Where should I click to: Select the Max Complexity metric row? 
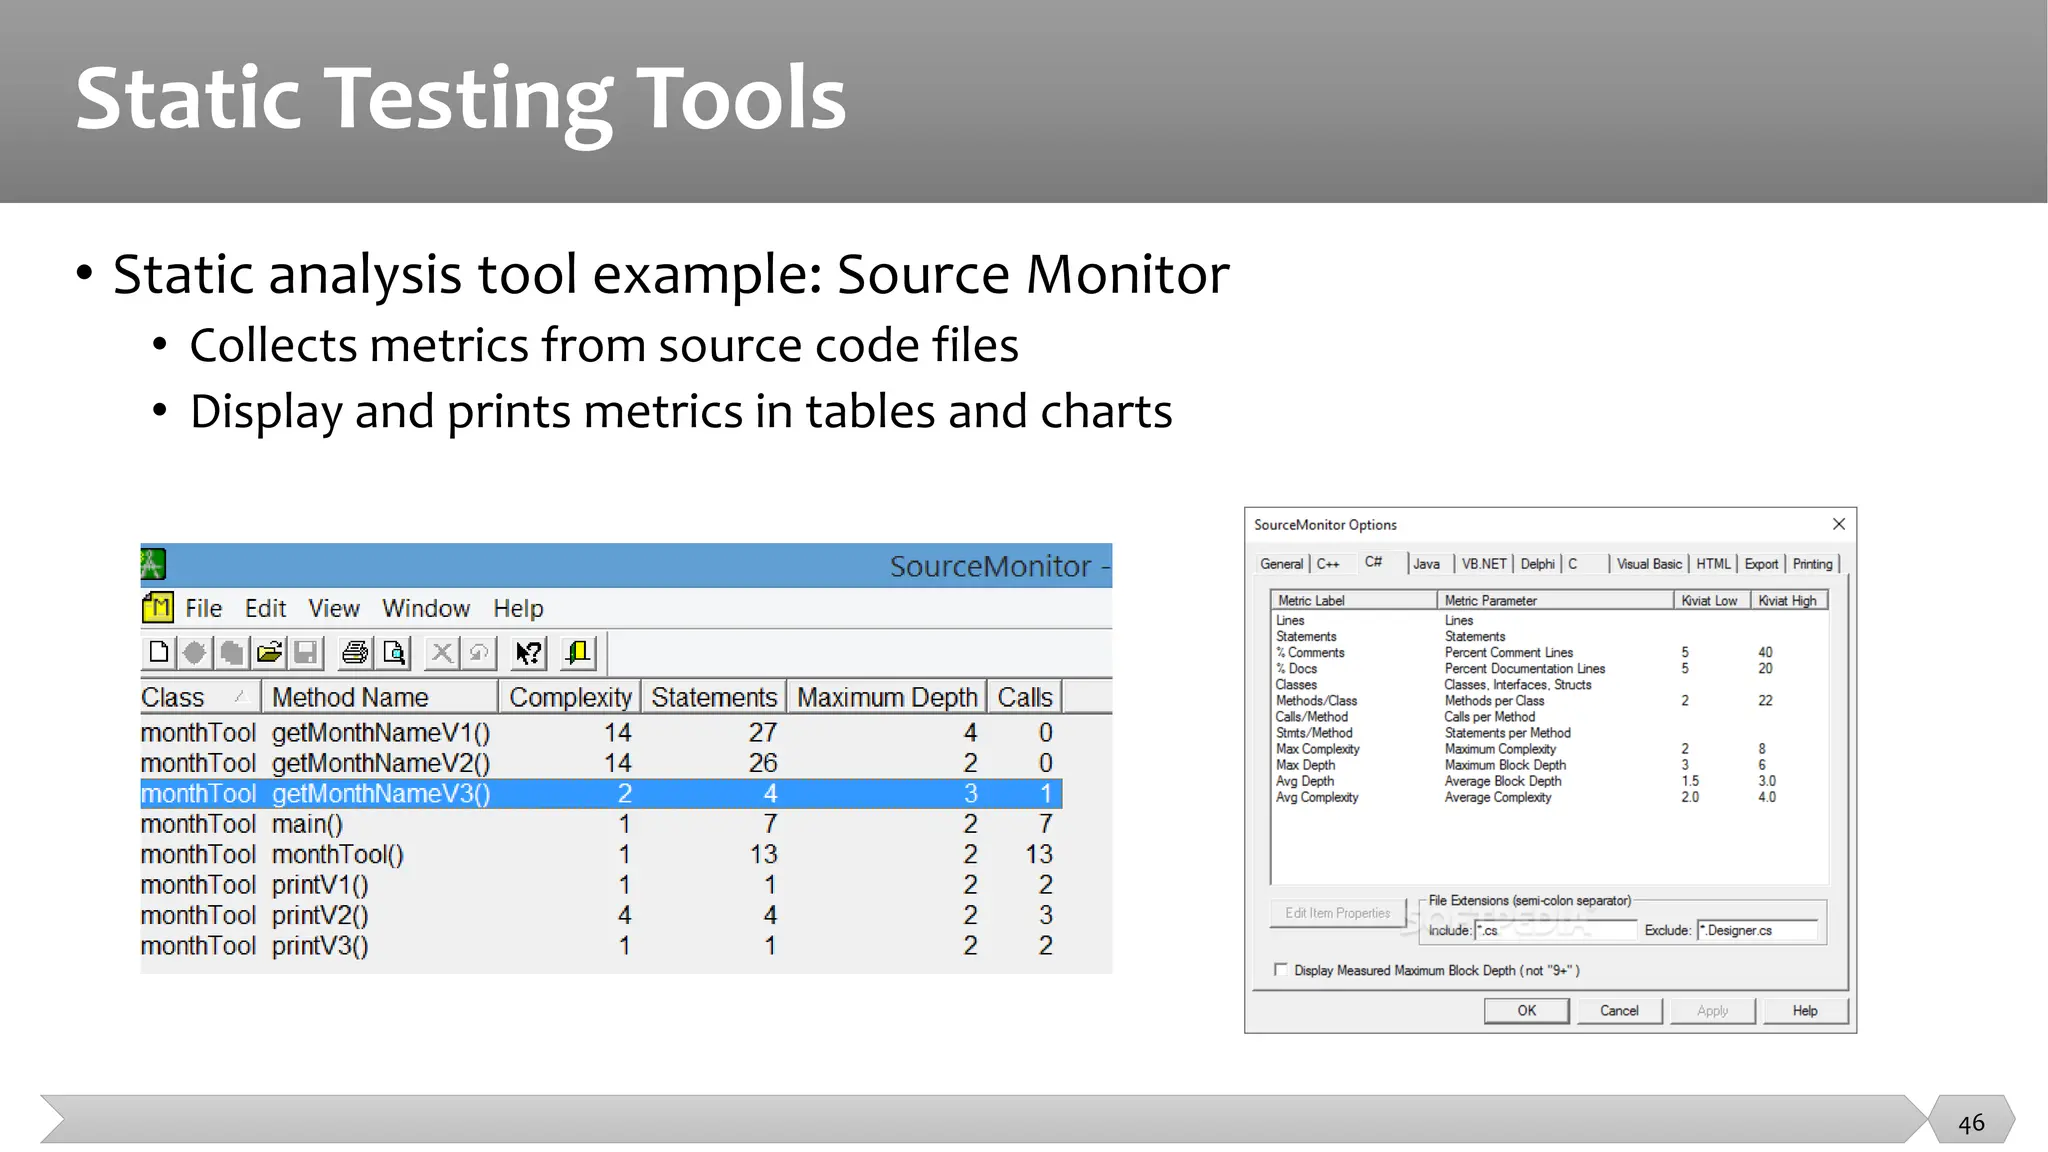point(1549,749)
